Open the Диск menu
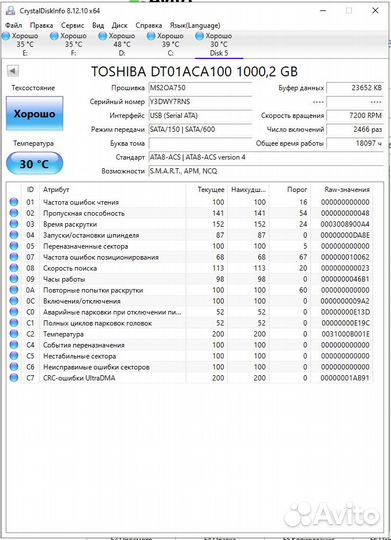Screen dimensions: 391x540 pos(120,25)
